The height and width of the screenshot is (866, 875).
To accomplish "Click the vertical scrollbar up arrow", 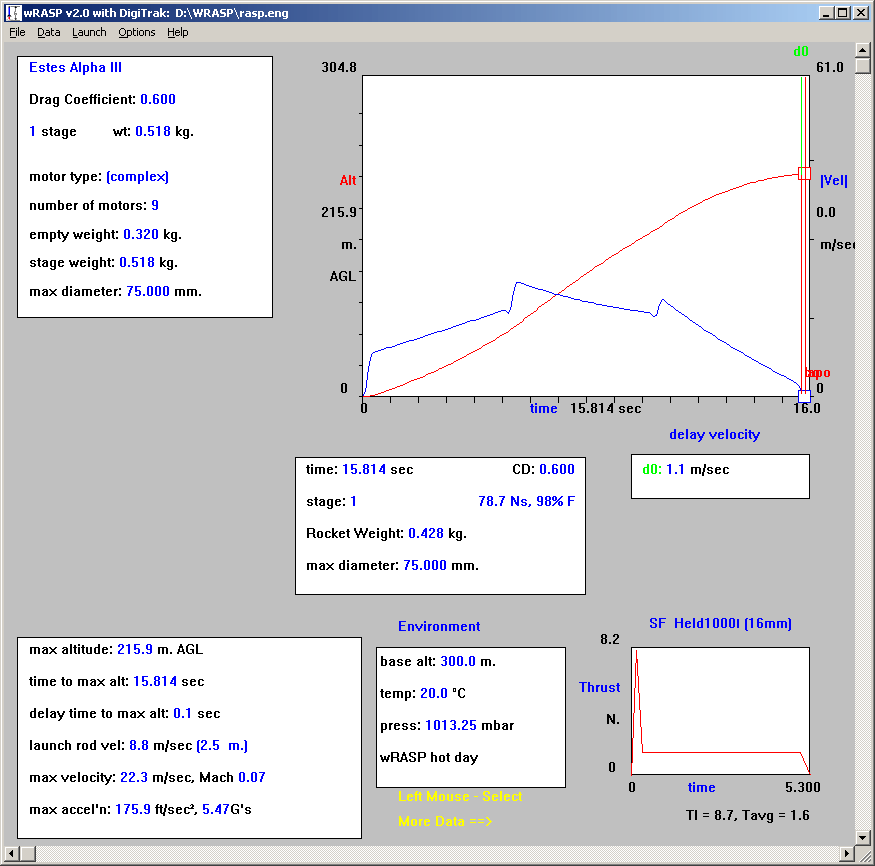I will pos(862,50).
